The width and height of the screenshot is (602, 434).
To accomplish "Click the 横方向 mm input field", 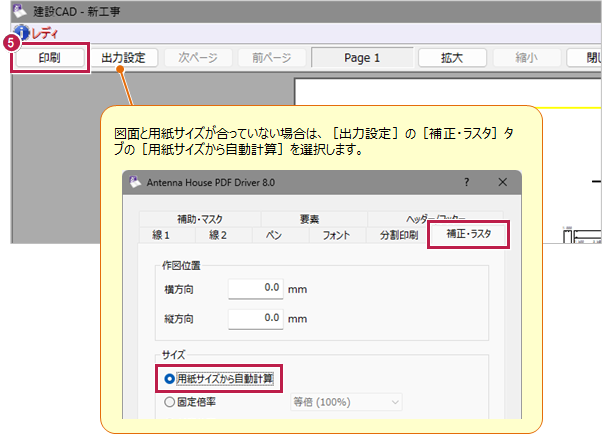I will point(256,288).
